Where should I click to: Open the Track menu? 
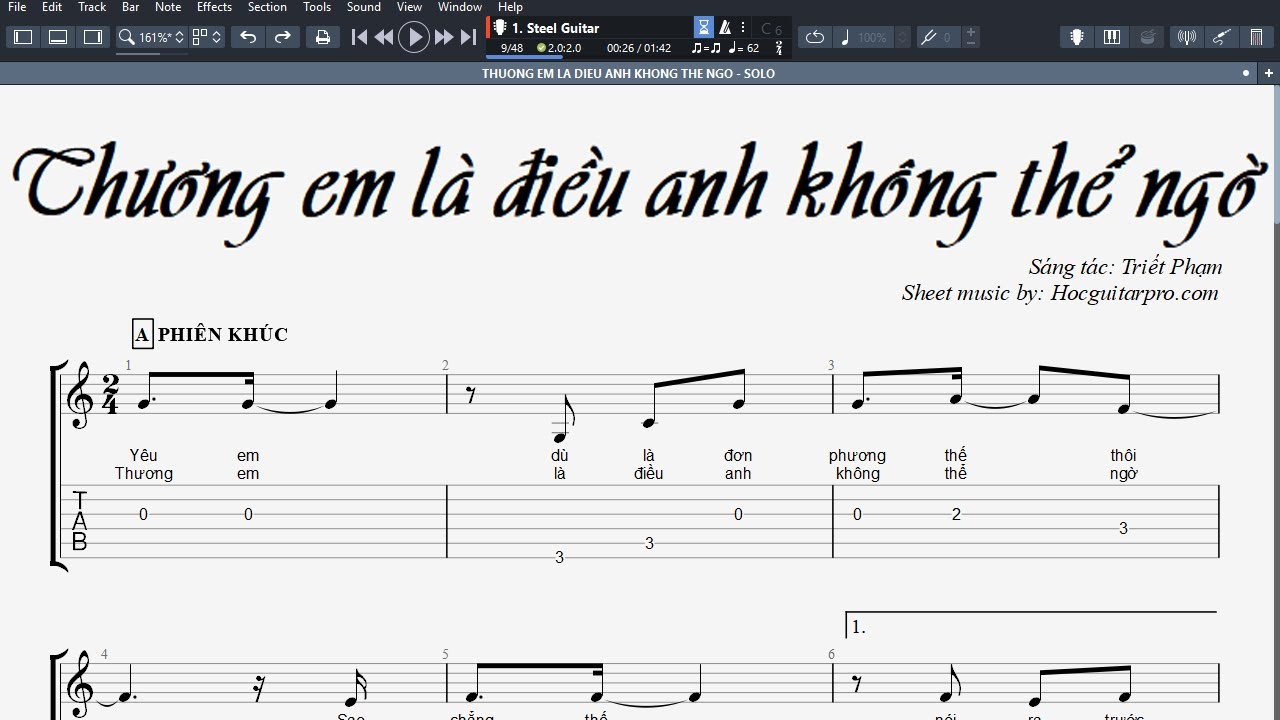[92, 7]
